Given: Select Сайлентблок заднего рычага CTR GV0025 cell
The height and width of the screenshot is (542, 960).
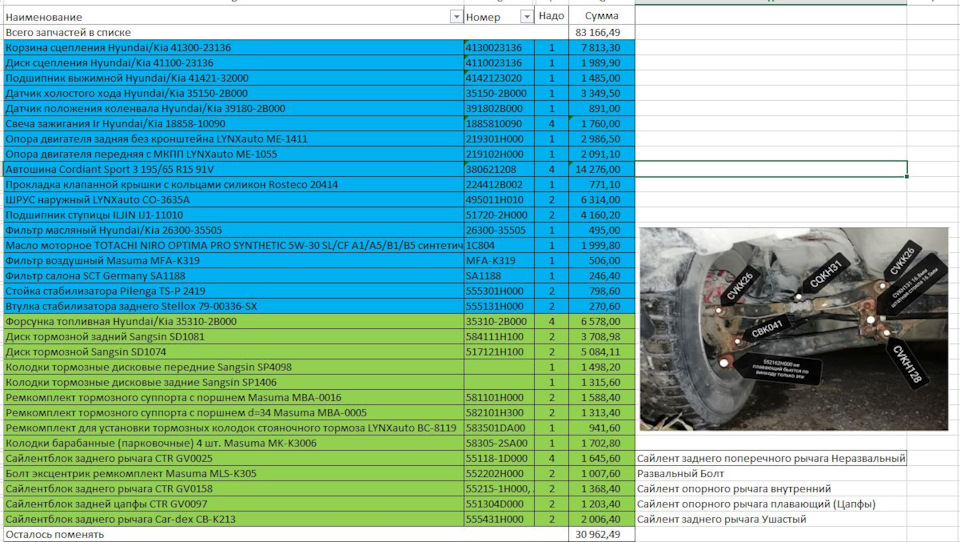Looking at the screenshot, I should (x=233, y=458).
